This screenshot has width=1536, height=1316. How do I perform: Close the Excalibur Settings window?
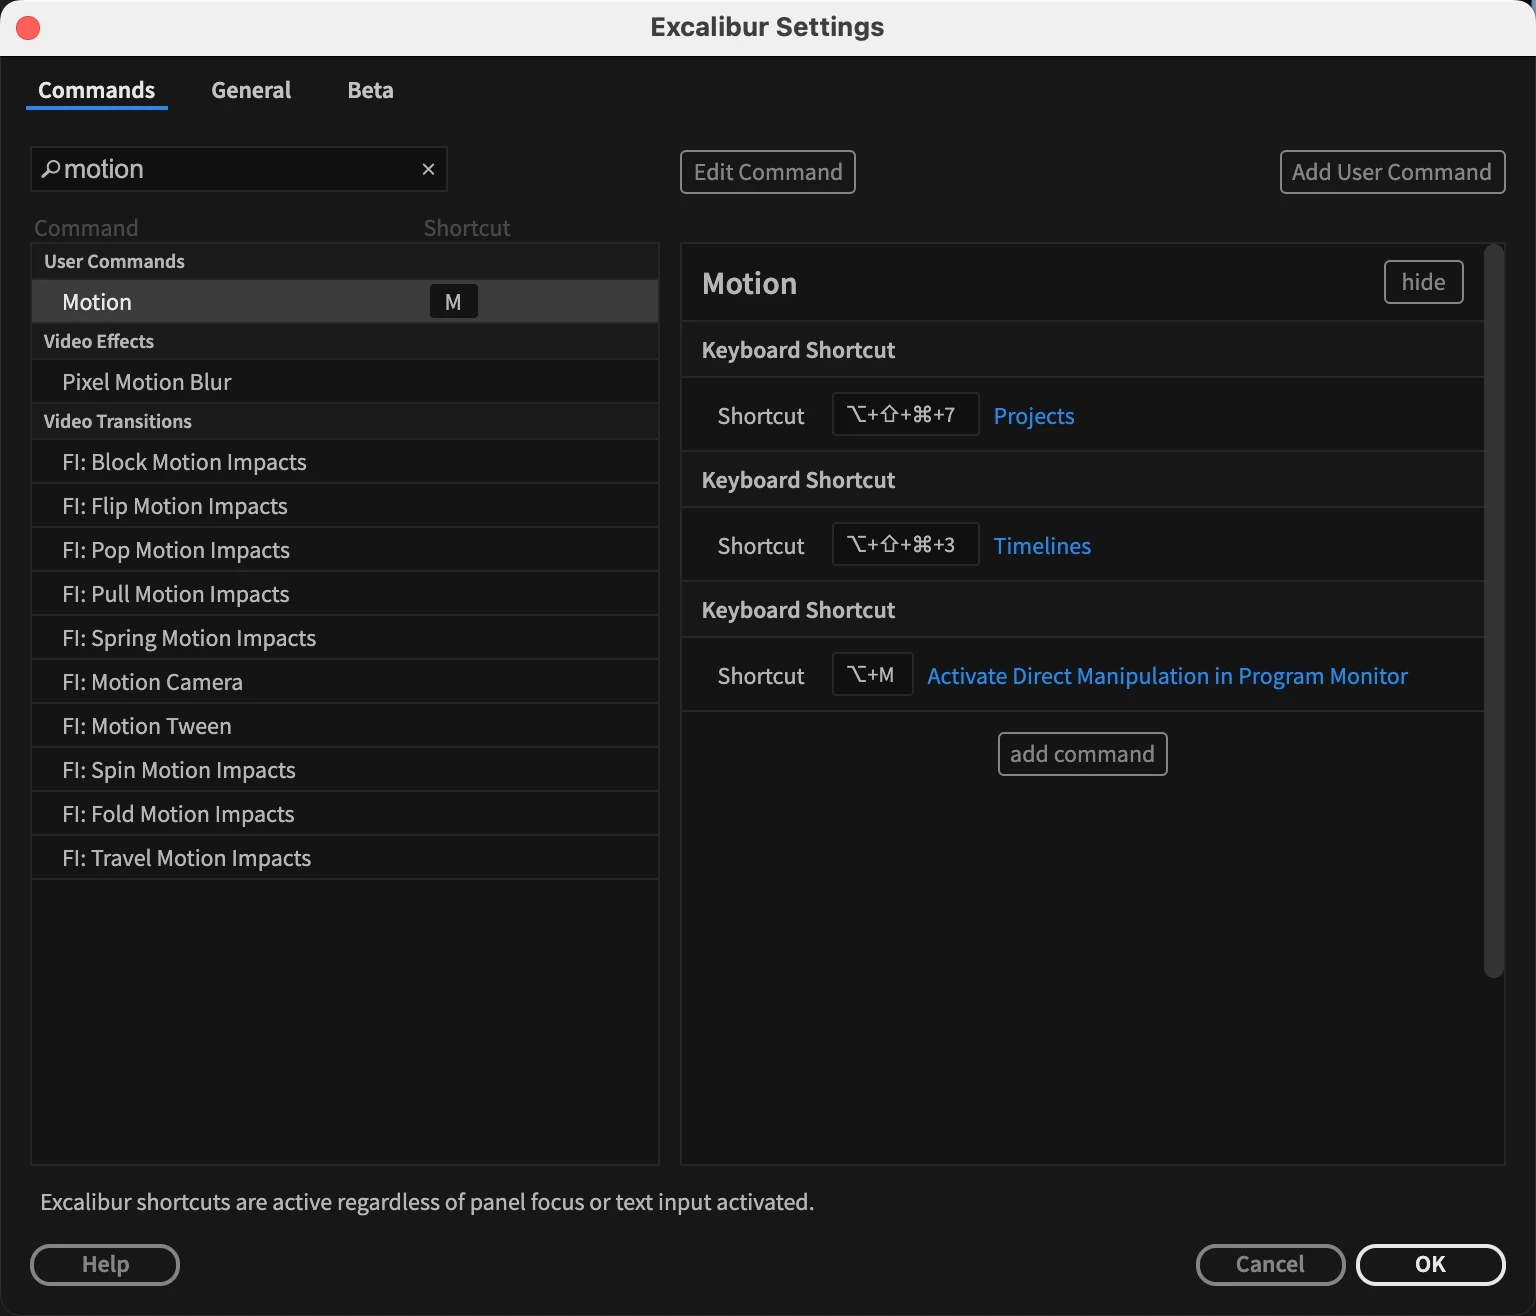pos(28,27)
